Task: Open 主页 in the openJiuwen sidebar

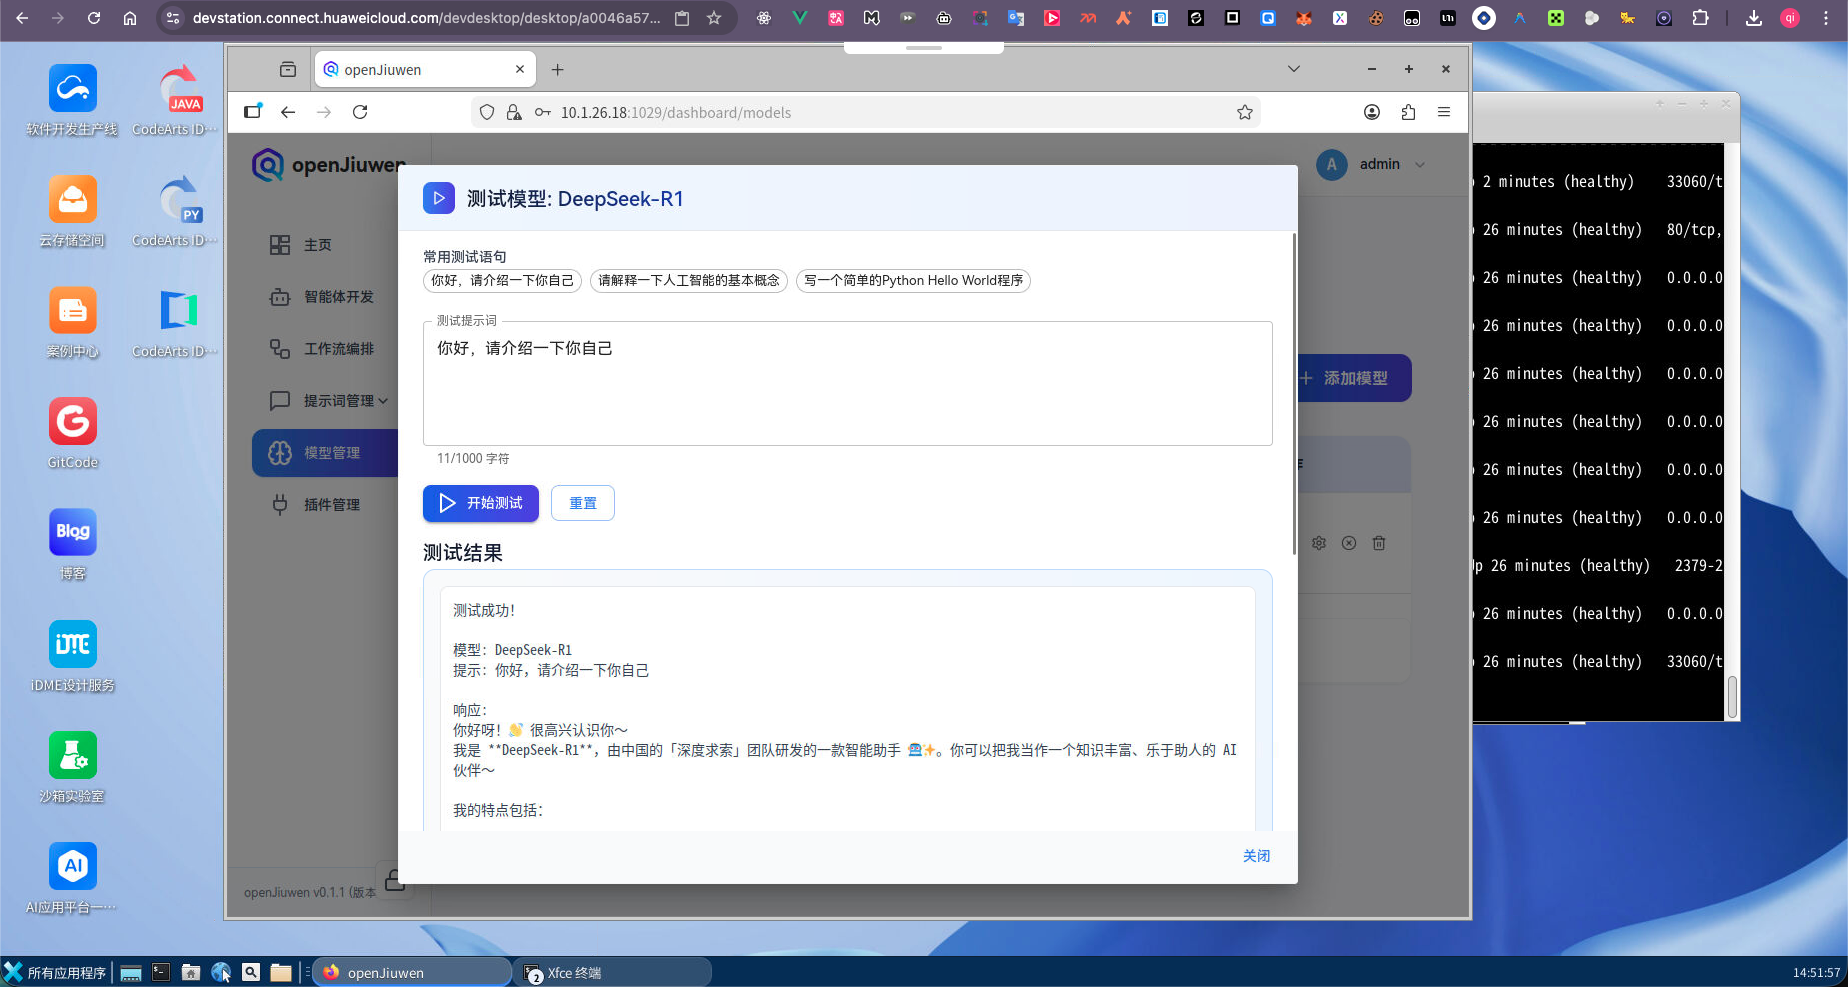Action: [x=318, y=245]
